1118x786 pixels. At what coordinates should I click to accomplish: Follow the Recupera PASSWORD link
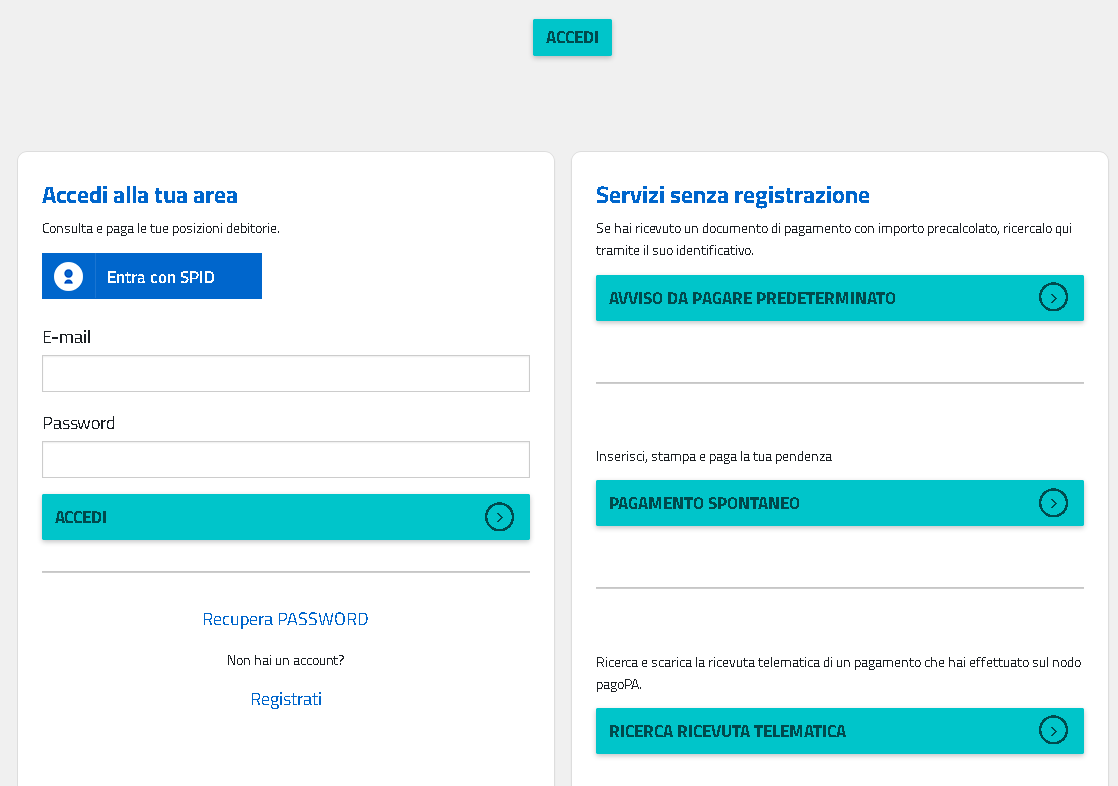(x=285, y=619)
